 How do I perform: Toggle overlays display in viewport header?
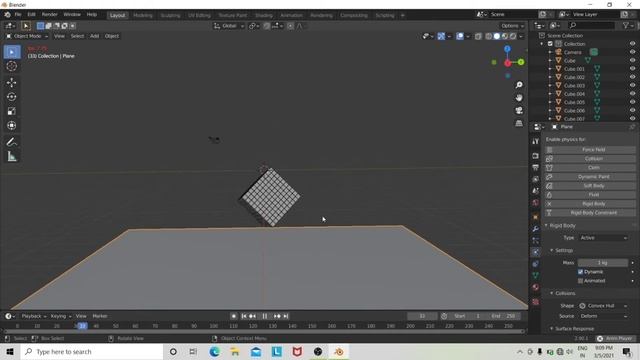460,36
